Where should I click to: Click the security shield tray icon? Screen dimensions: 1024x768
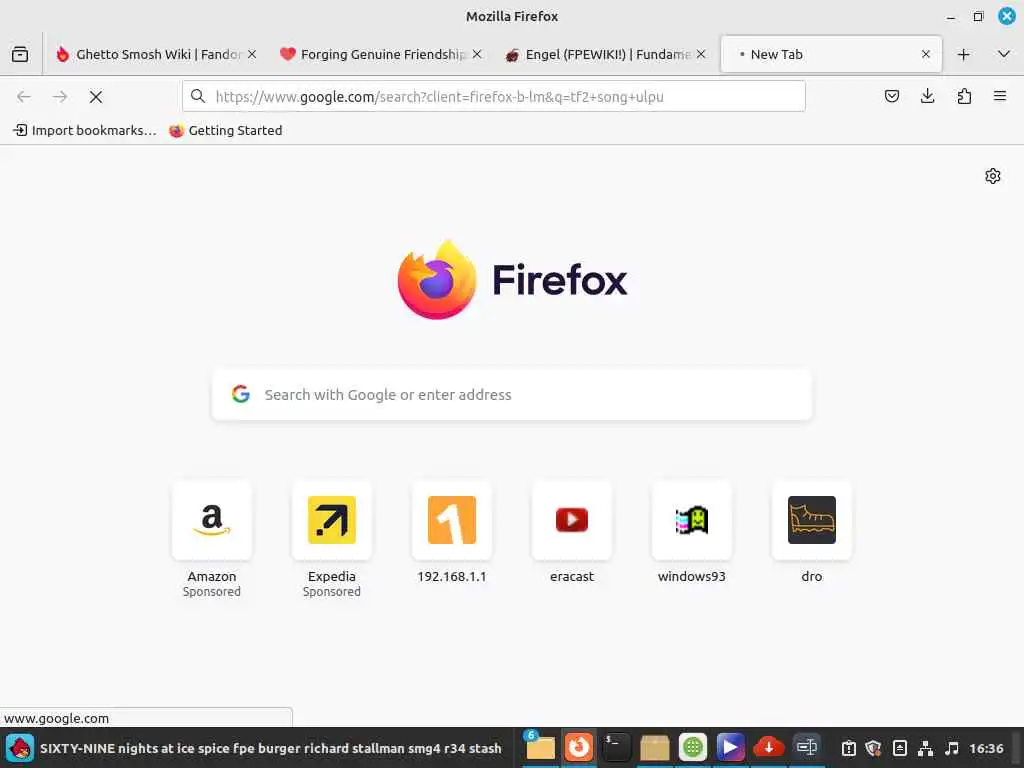point(874,748)
